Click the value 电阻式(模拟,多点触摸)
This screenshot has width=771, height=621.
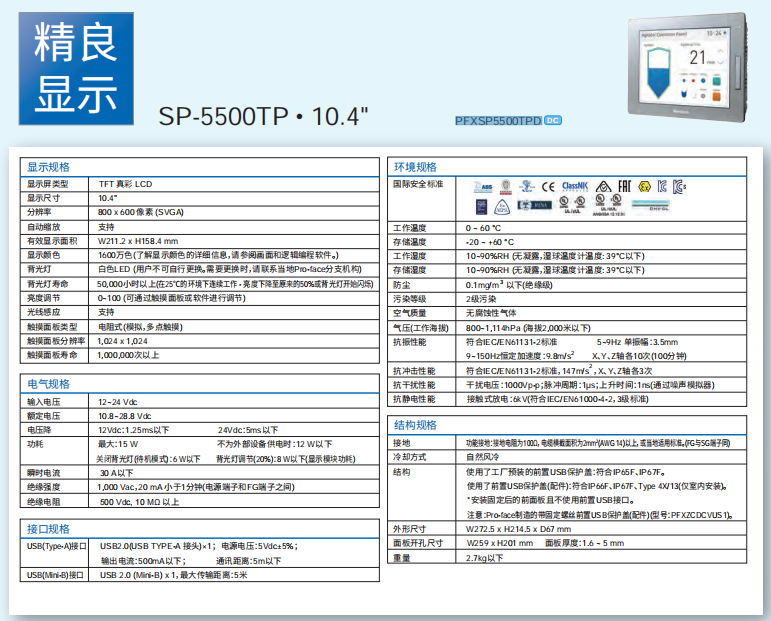pos(140,327)
